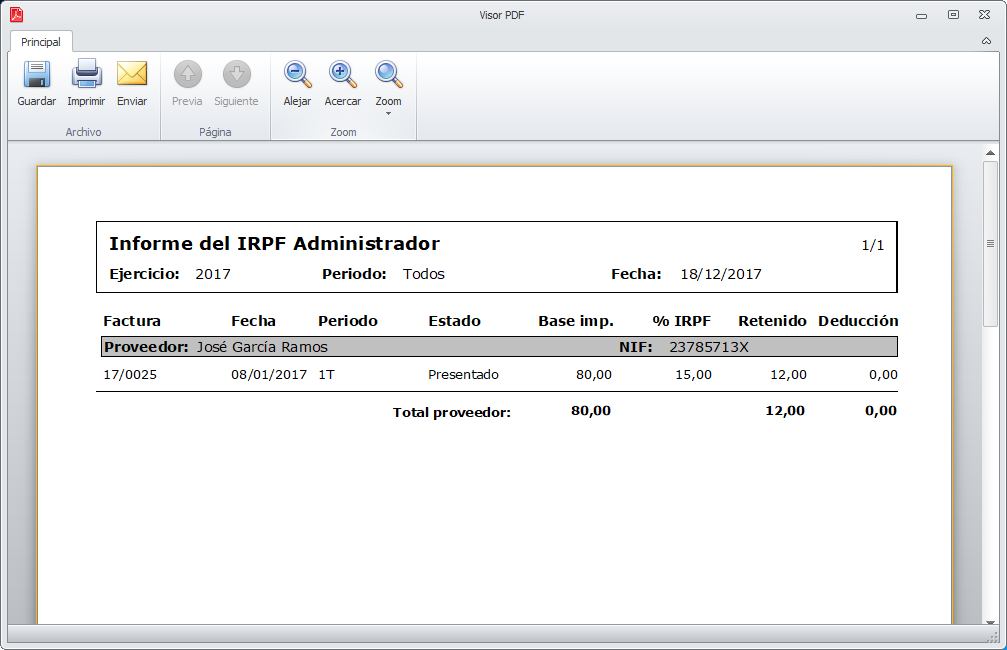Viewport: 1007px width, 650px height.
Task: Print the document with Imprimir
Action: coord(86,83)
